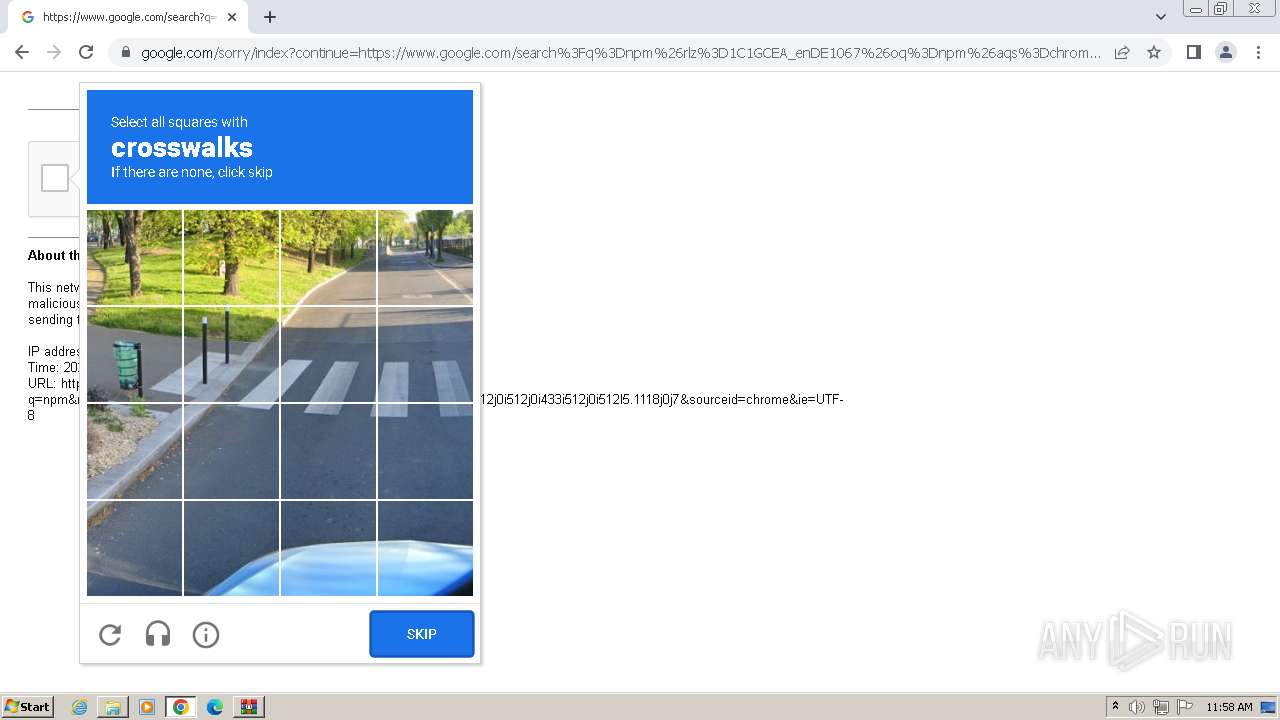The height and width of the screenshot is (720, 1280).
Task: Go forward in browser history
Action: 54,52
